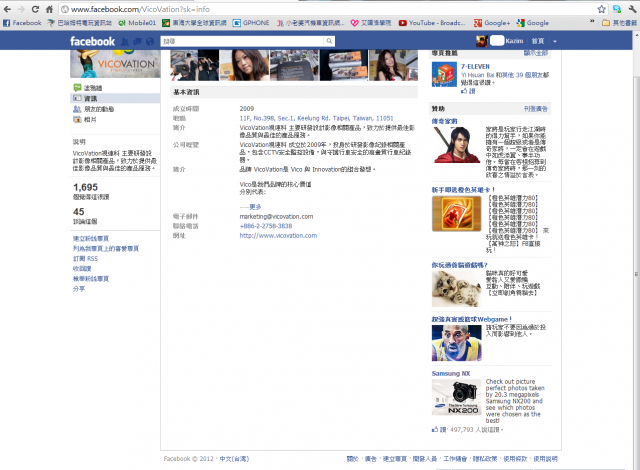The image size is (640, 470).
Task: Click the founded year 2009
Action: (x=247, y=109)
